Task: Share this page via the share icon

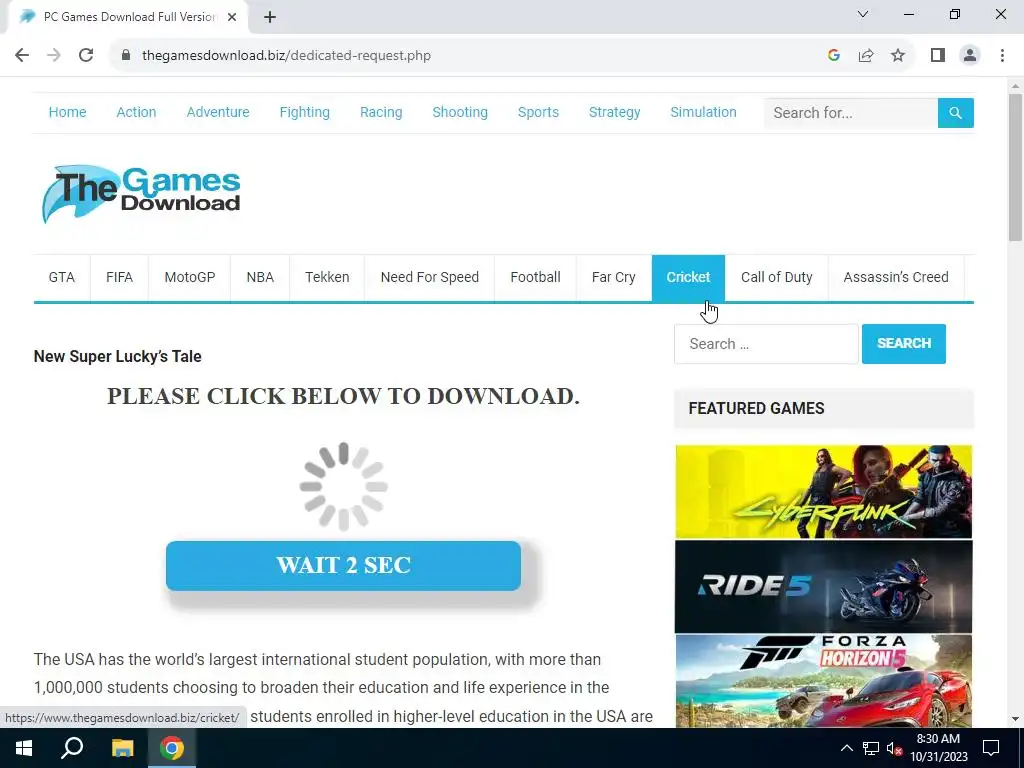Action: [866, 56]
